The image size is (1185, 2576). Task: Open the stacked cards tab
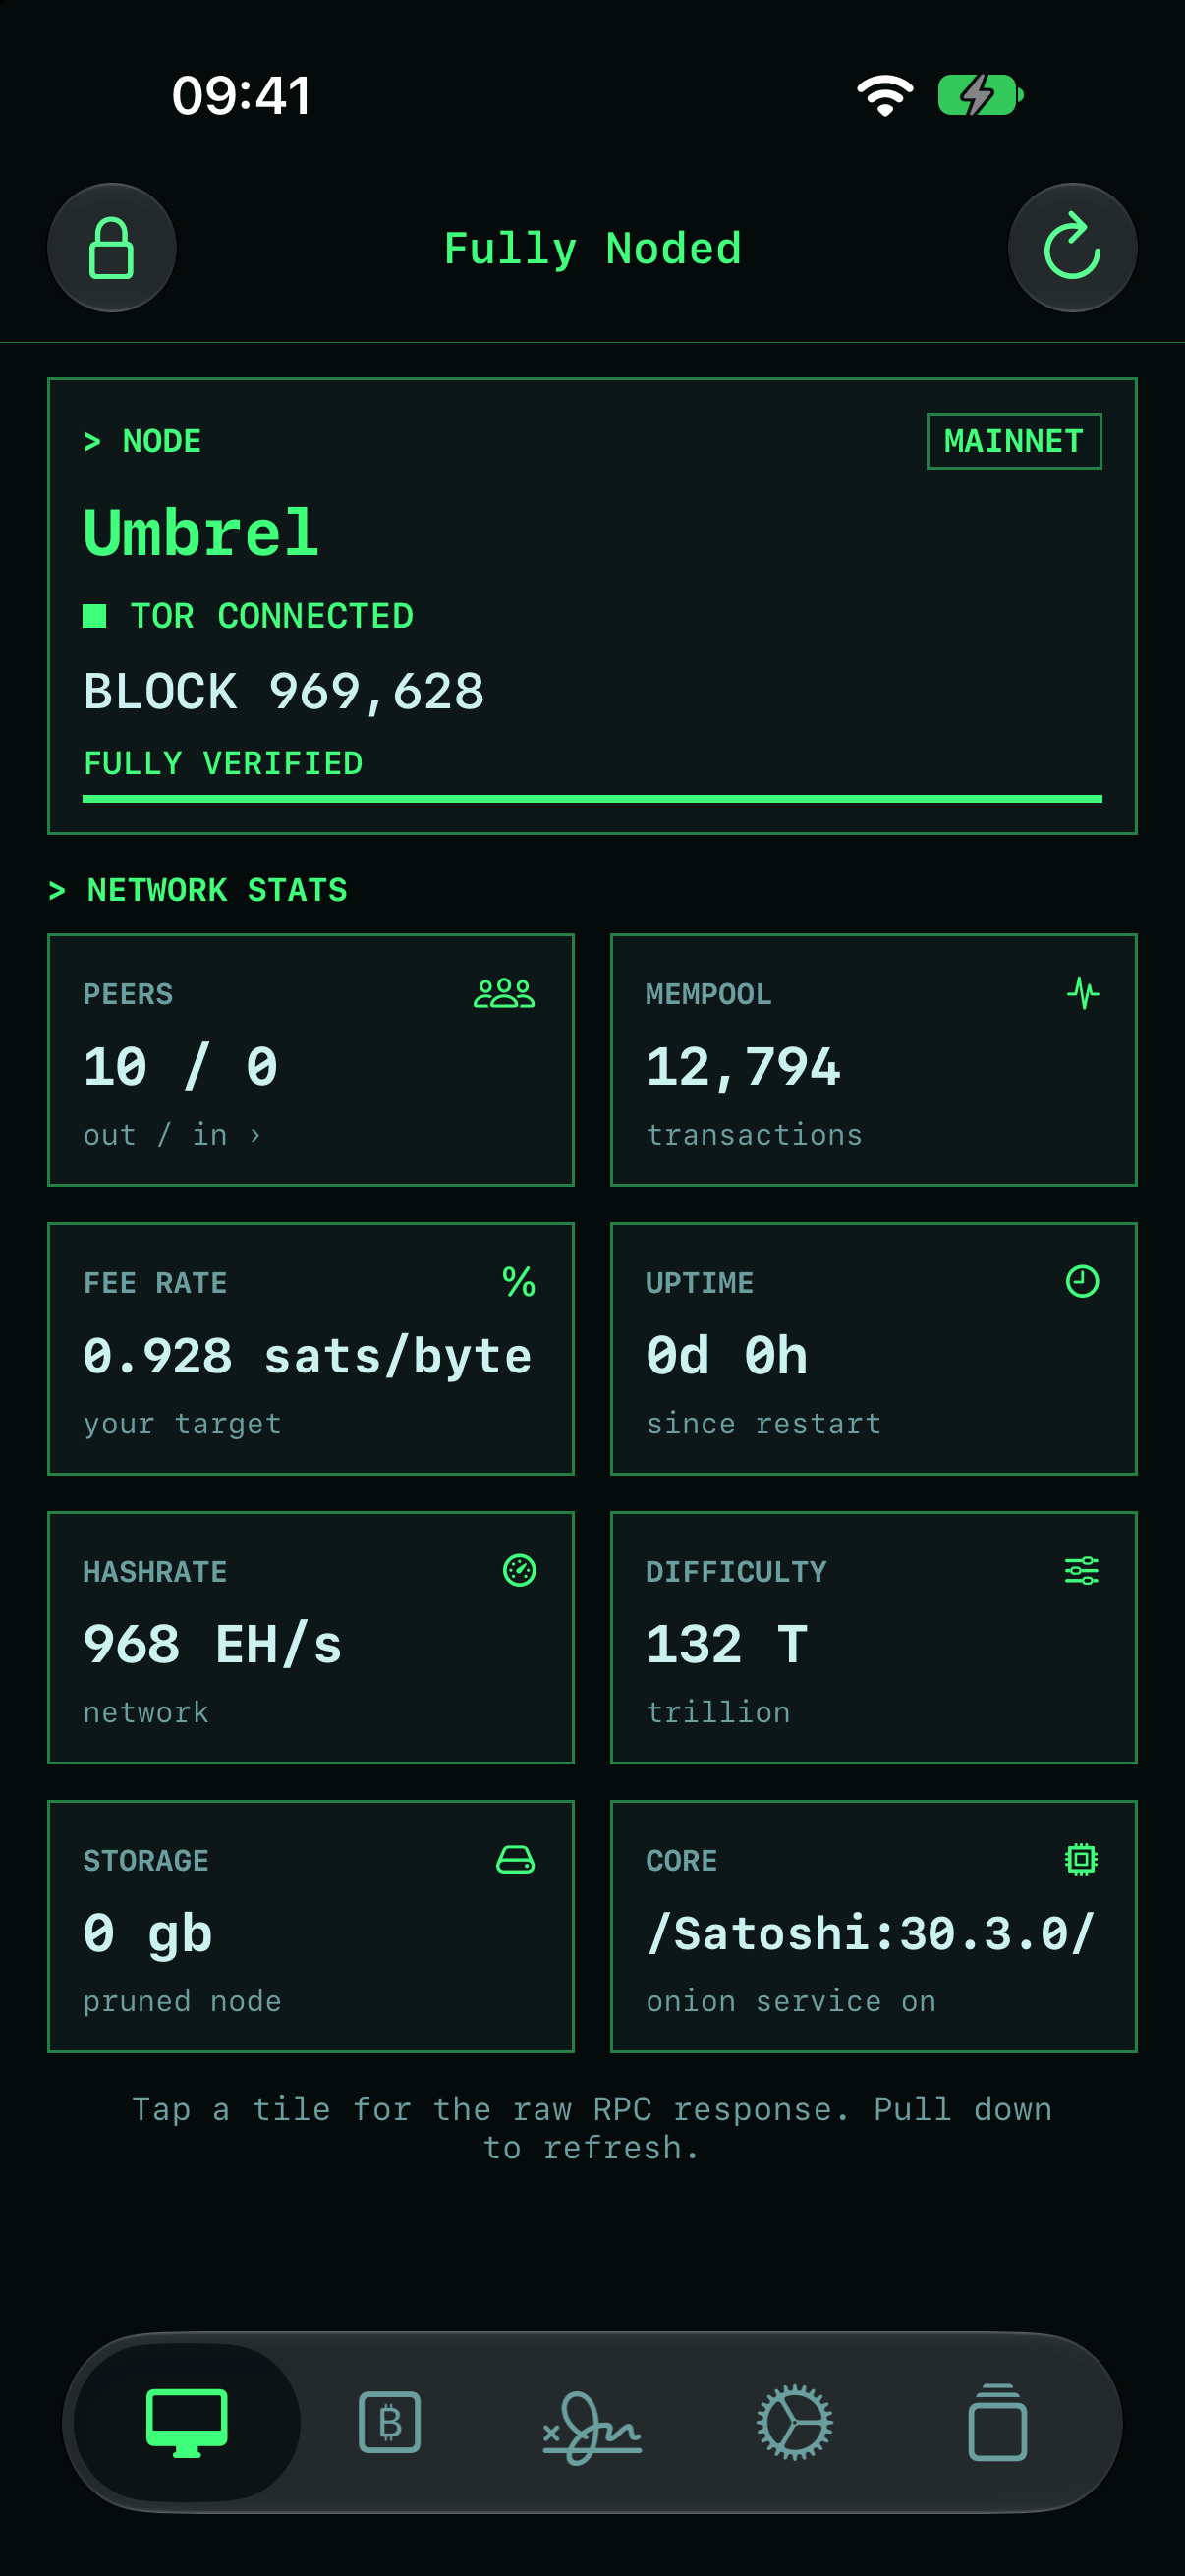click(x=997, y=2422)
